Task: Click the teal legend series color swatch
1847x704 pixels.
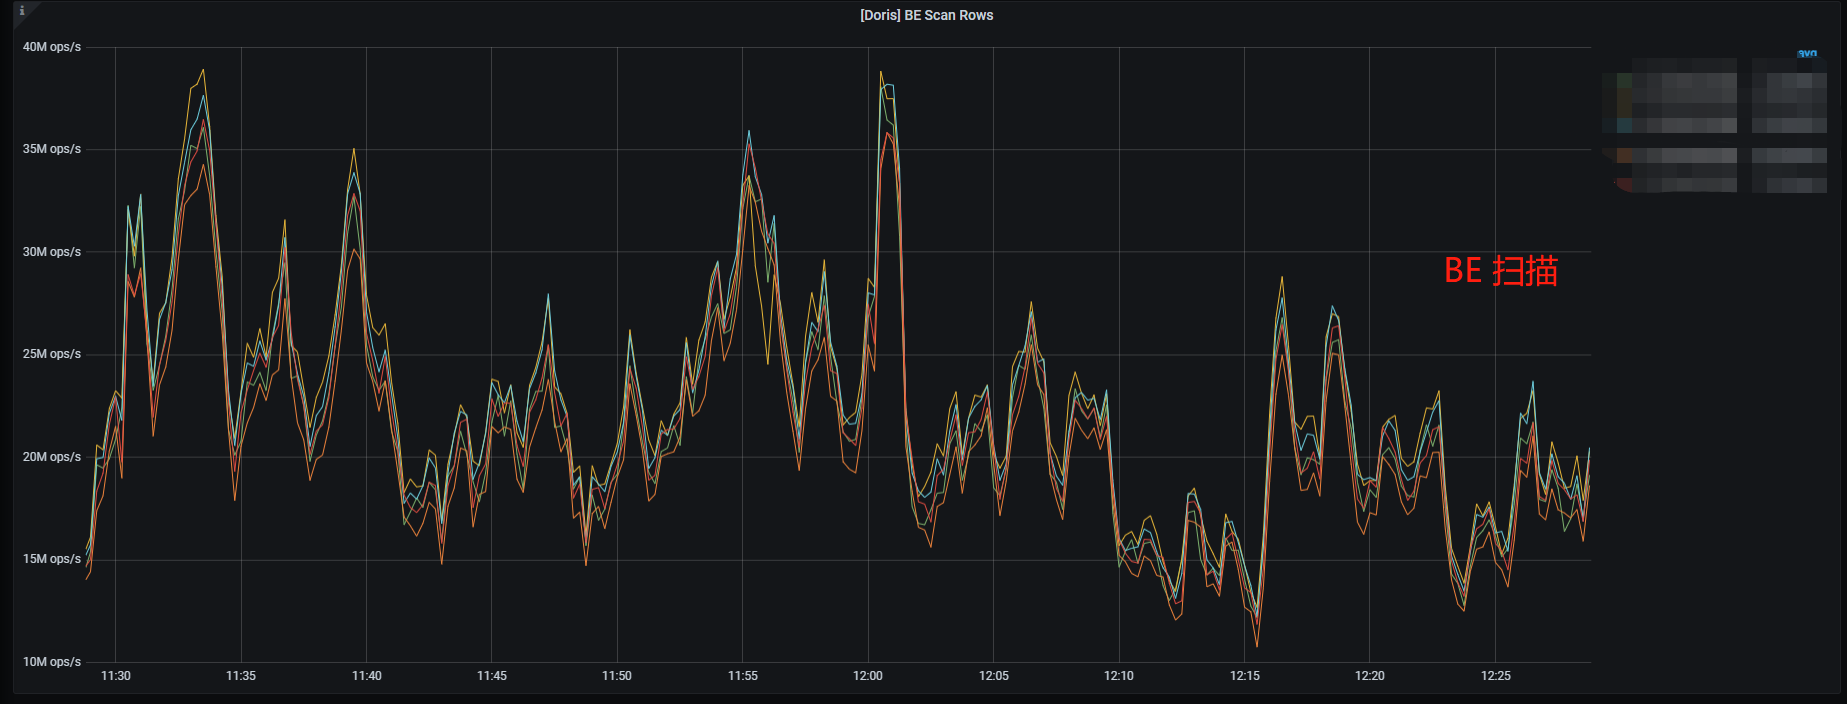Action: pos(1624,125)
